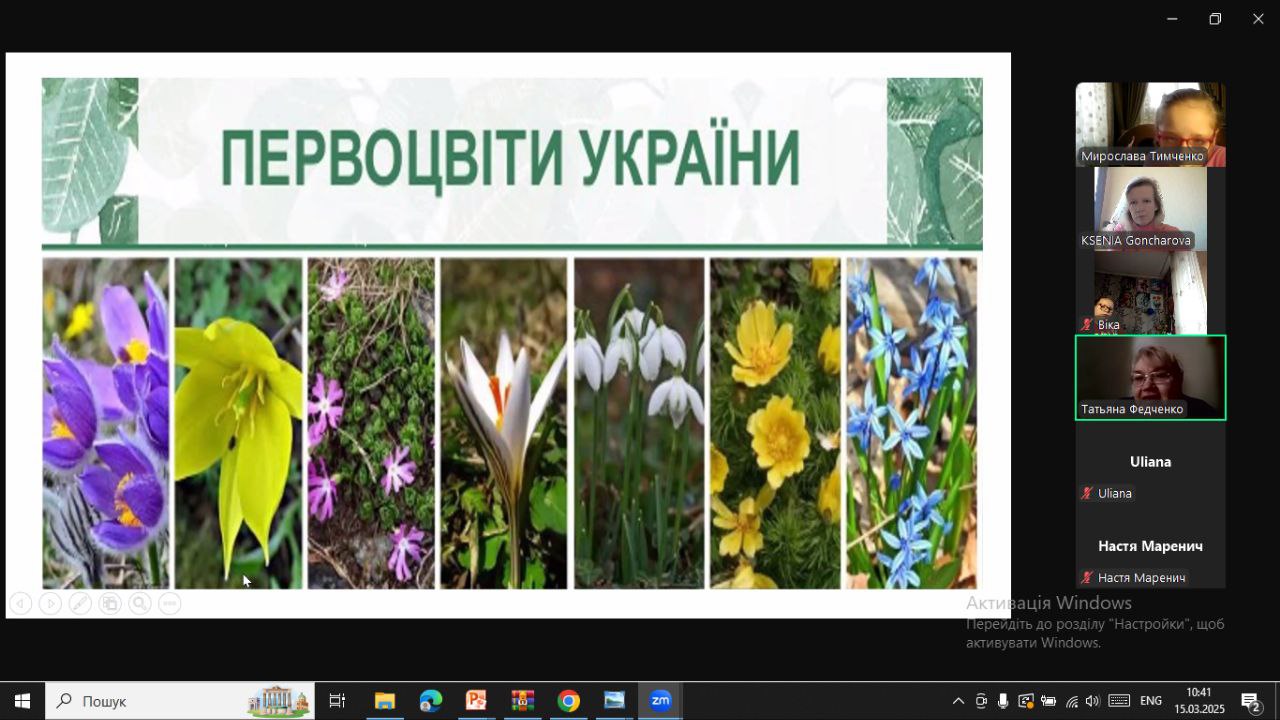
Task: Click the see-all-slides icon
Action: [110, 604]
